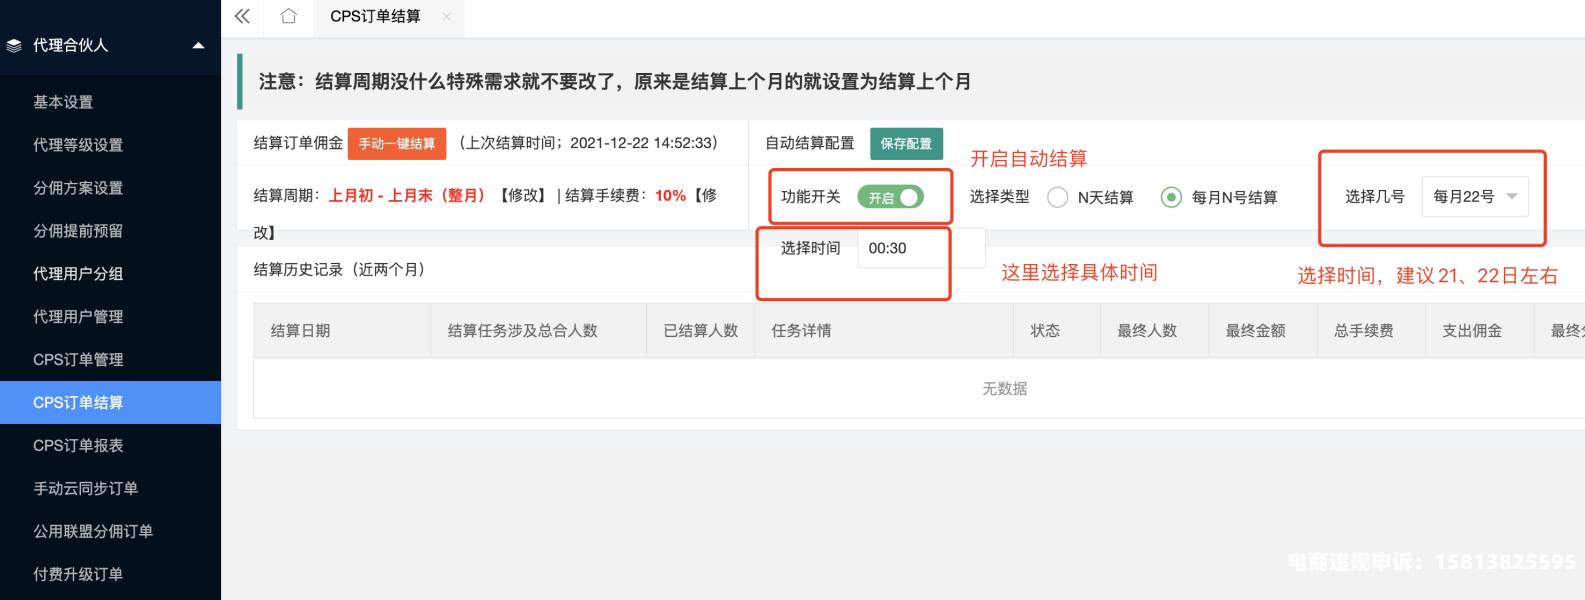This screenshot has width=1585, height=600.
Task: Click the 结算日期 column header
Action: tap(301, 331)
